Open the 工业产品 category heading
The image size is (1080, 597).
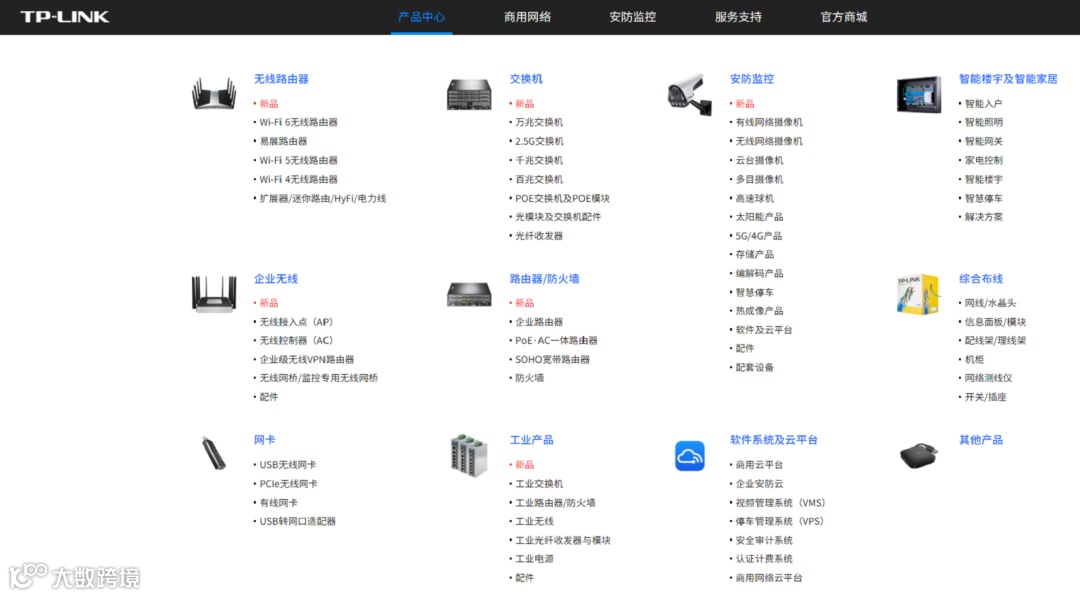click(x=531, y=439)
